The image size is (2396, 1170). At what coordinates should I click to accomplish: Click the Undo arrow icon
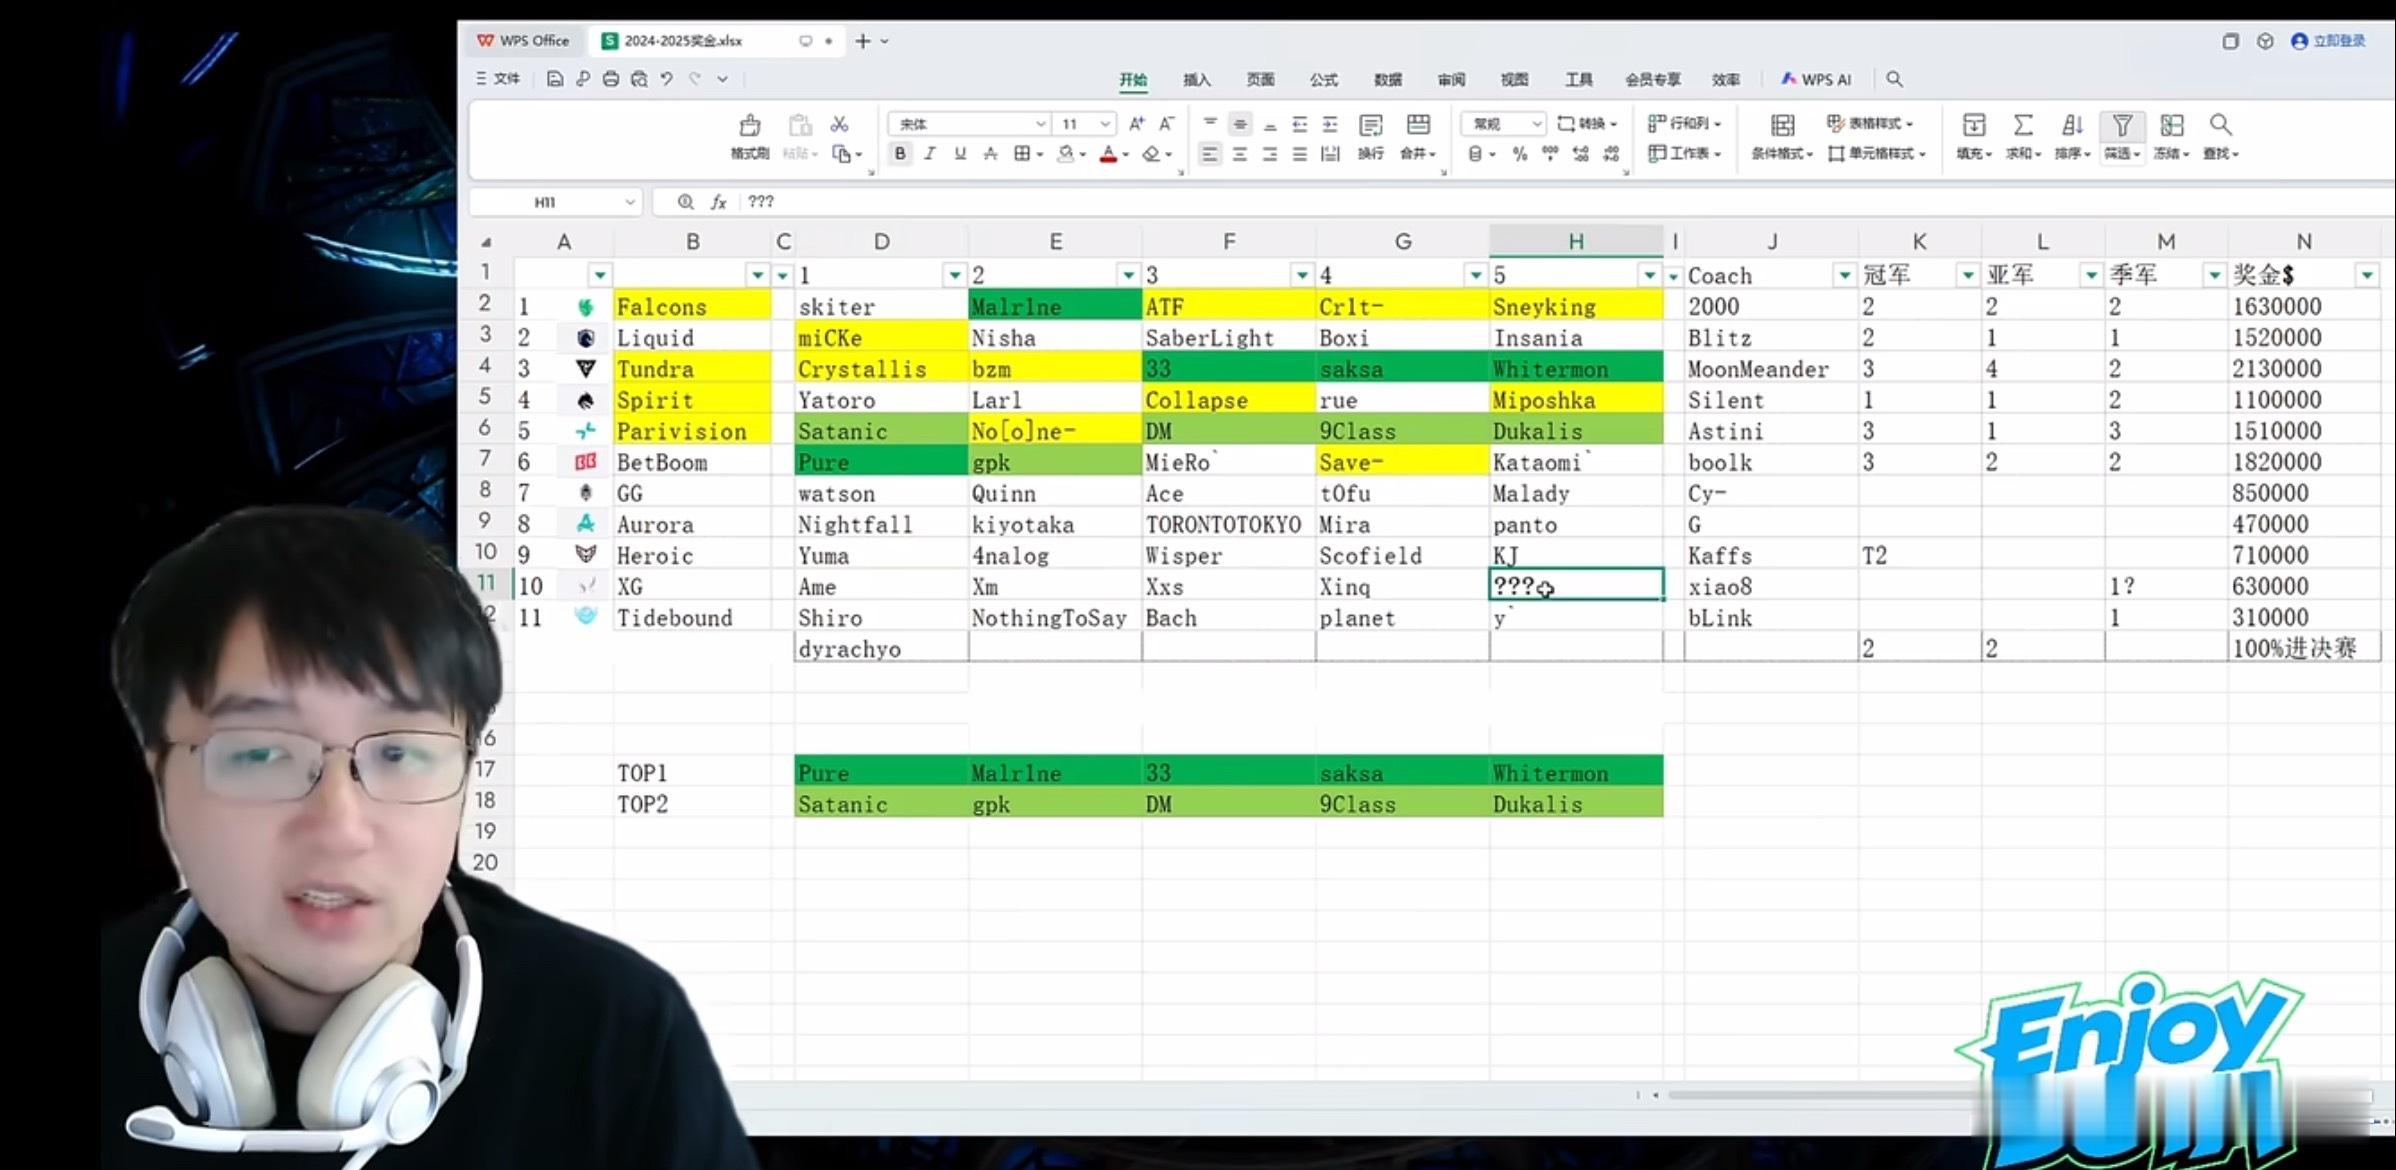point(667,79)
